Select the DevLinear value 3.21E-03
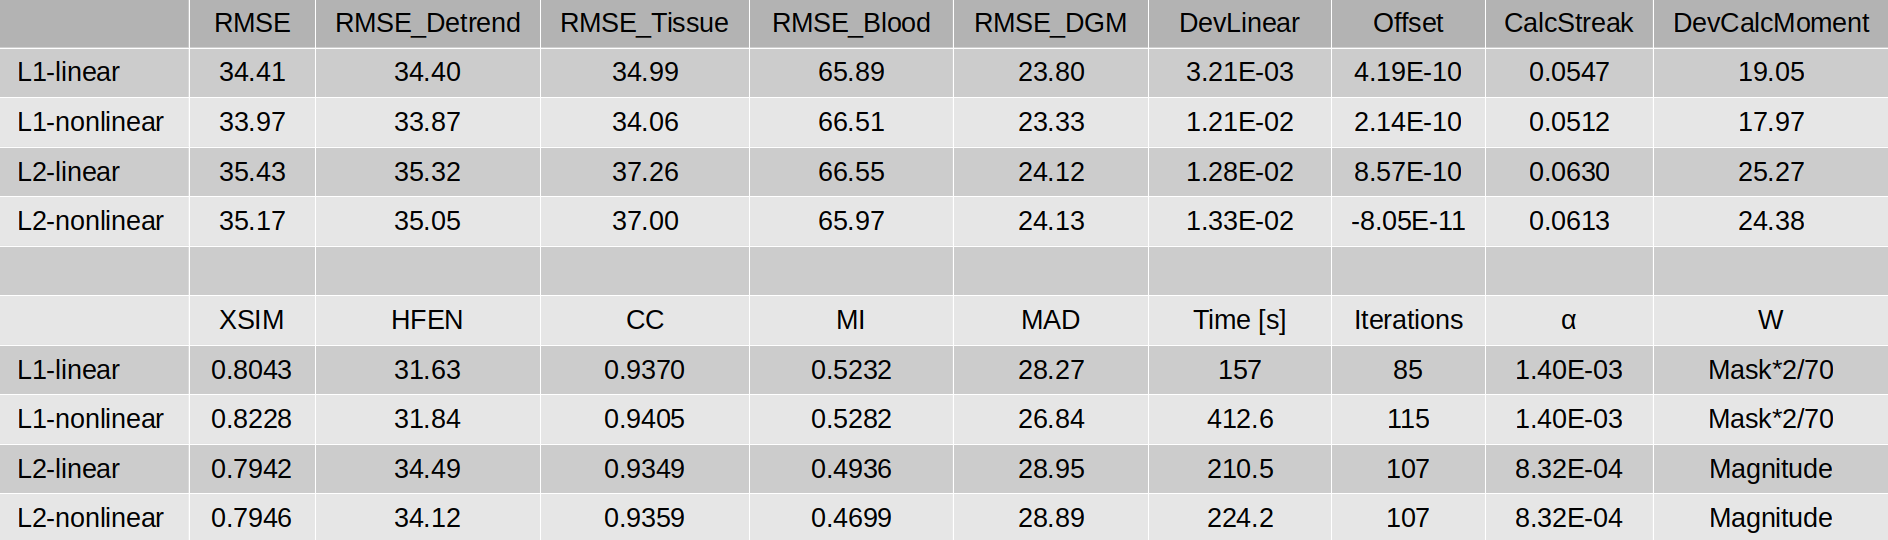 1239,72
